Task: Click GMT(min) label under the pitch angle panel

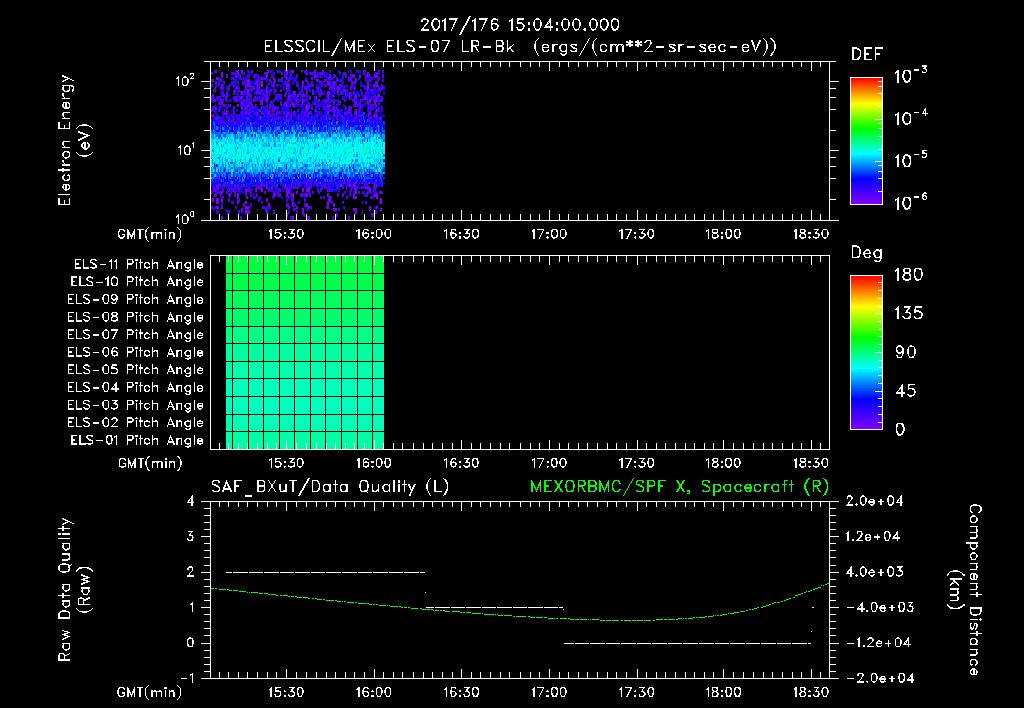Action: [149, 463]
